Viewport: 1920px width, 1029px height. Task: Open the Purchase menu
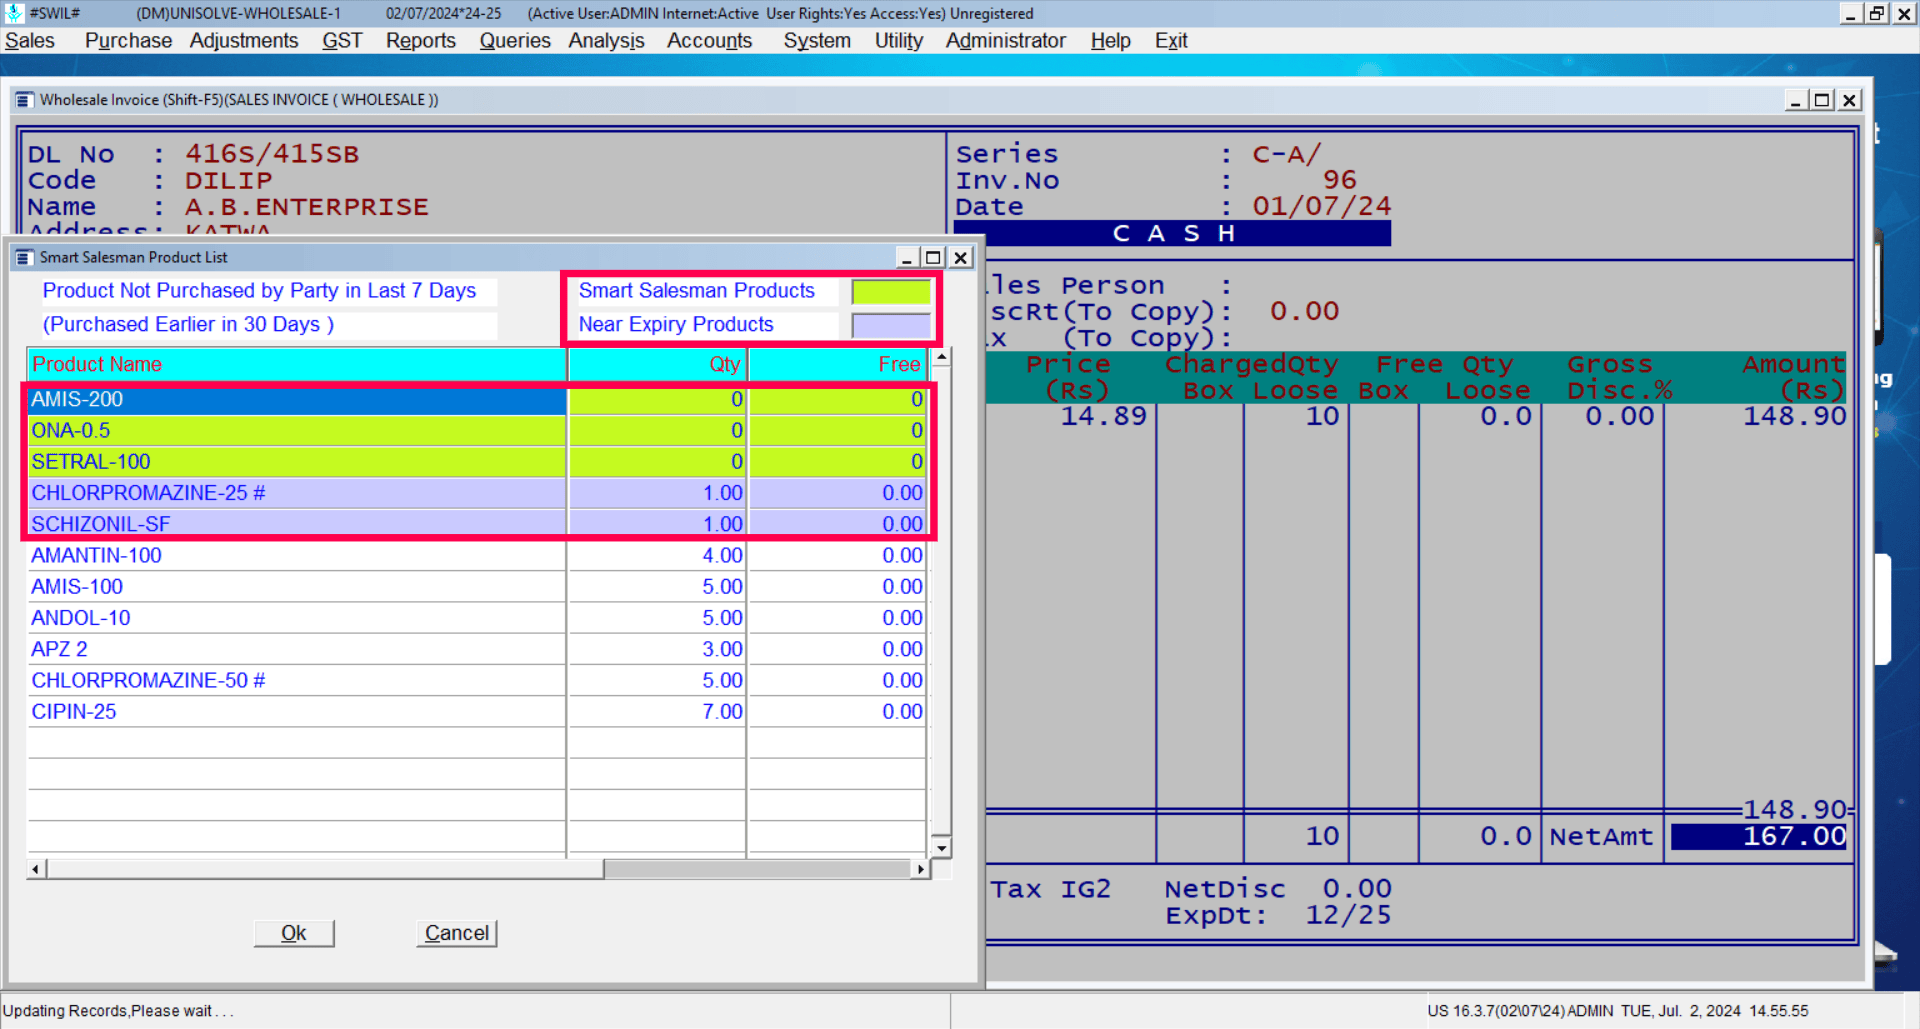128,41
